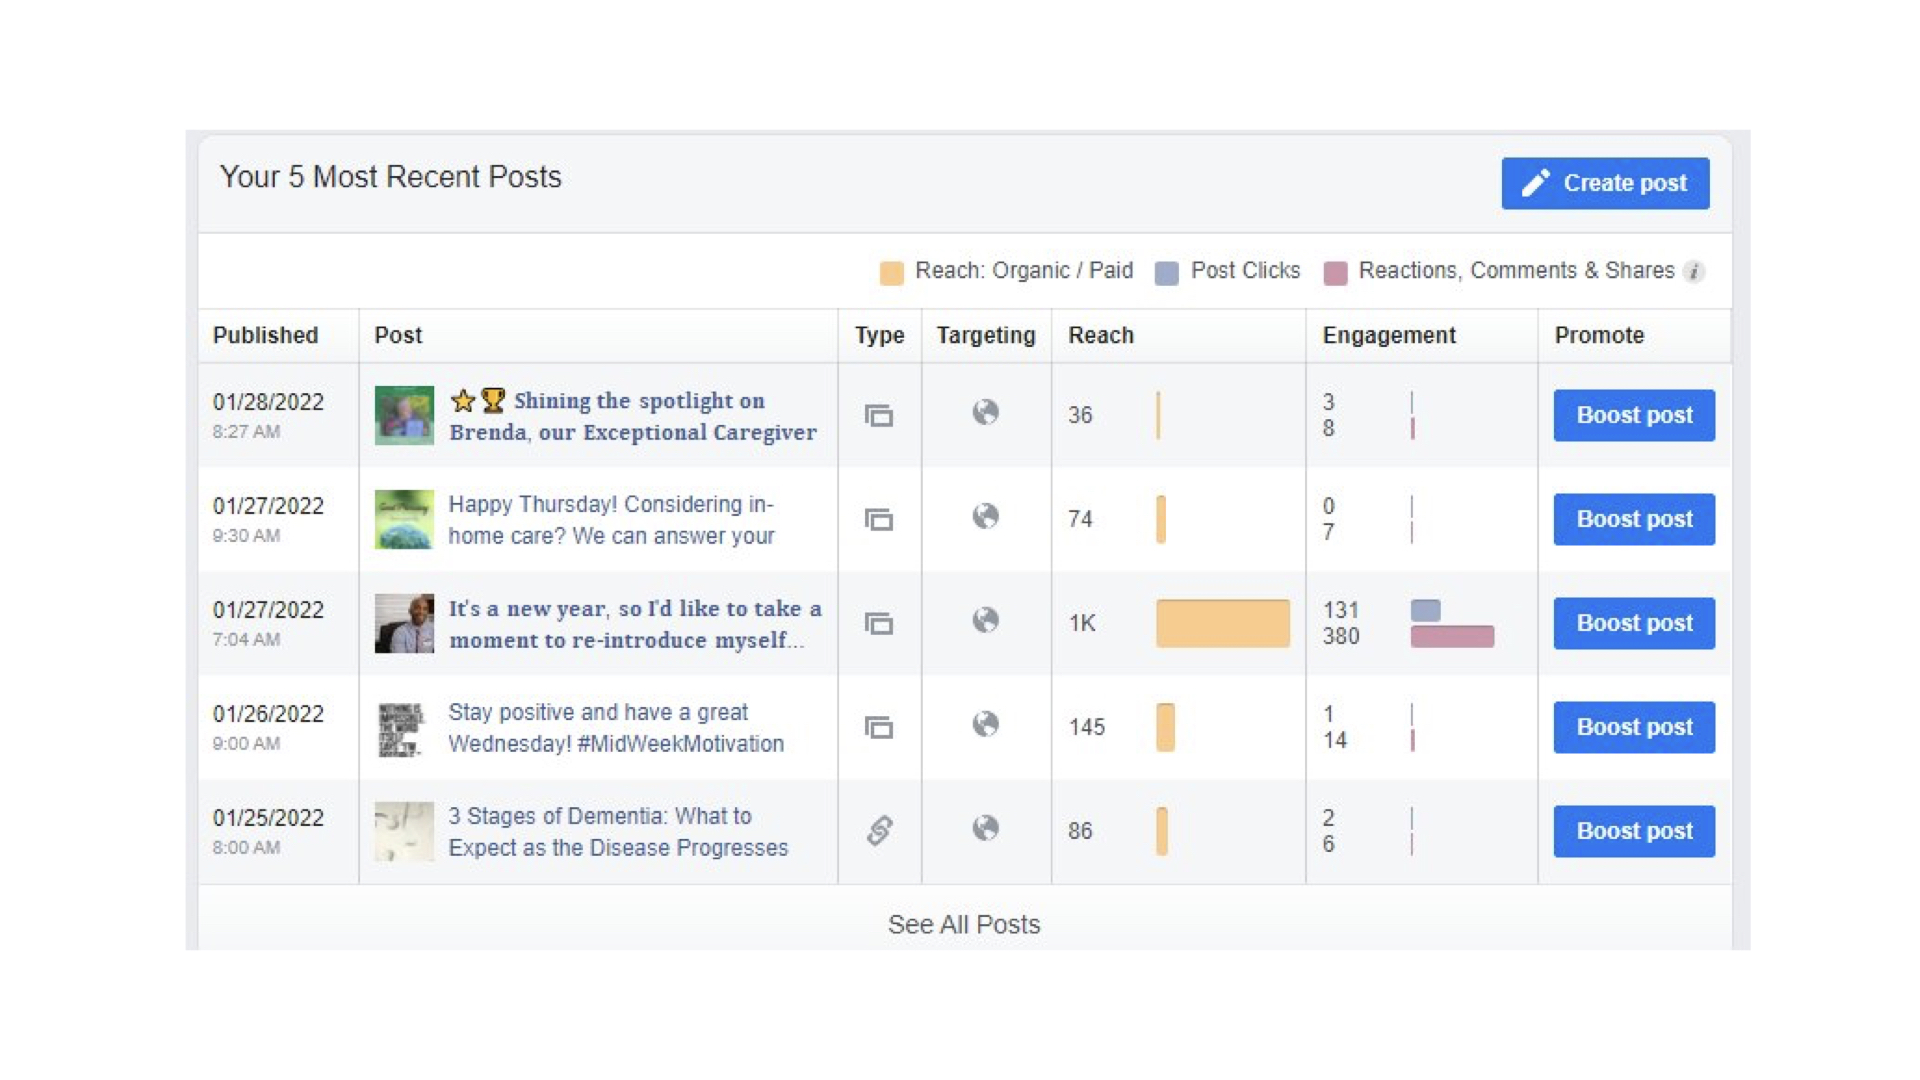Screen dimensions: 1920x1080
Task: Click the globe targeting icon for Brenda post
Action: (x=985, y=412)
